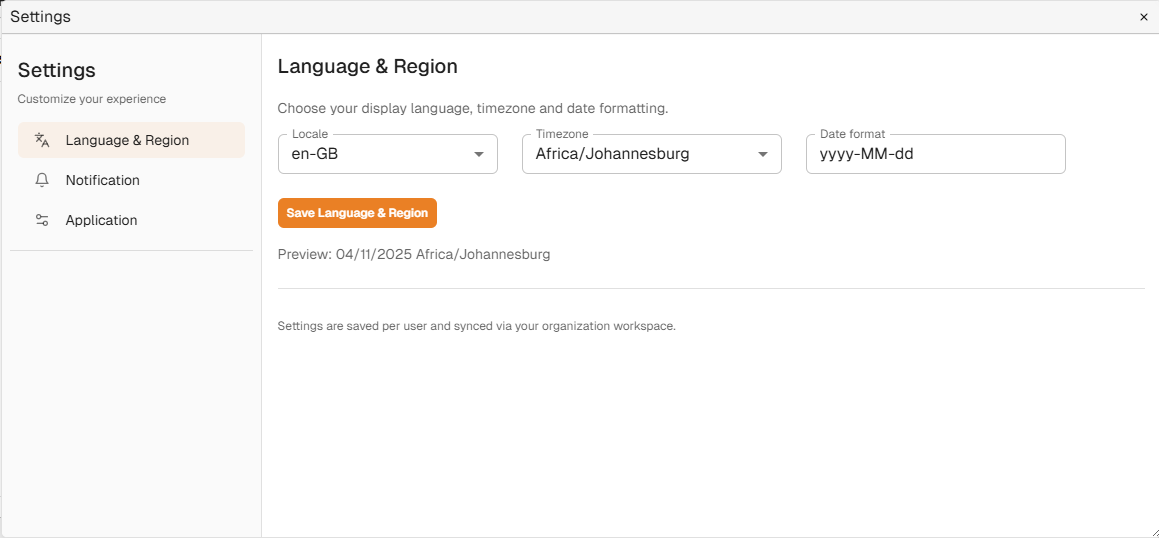Open the Notification settings section
The image size is (1159, 538).
click(x=102, y=180)
